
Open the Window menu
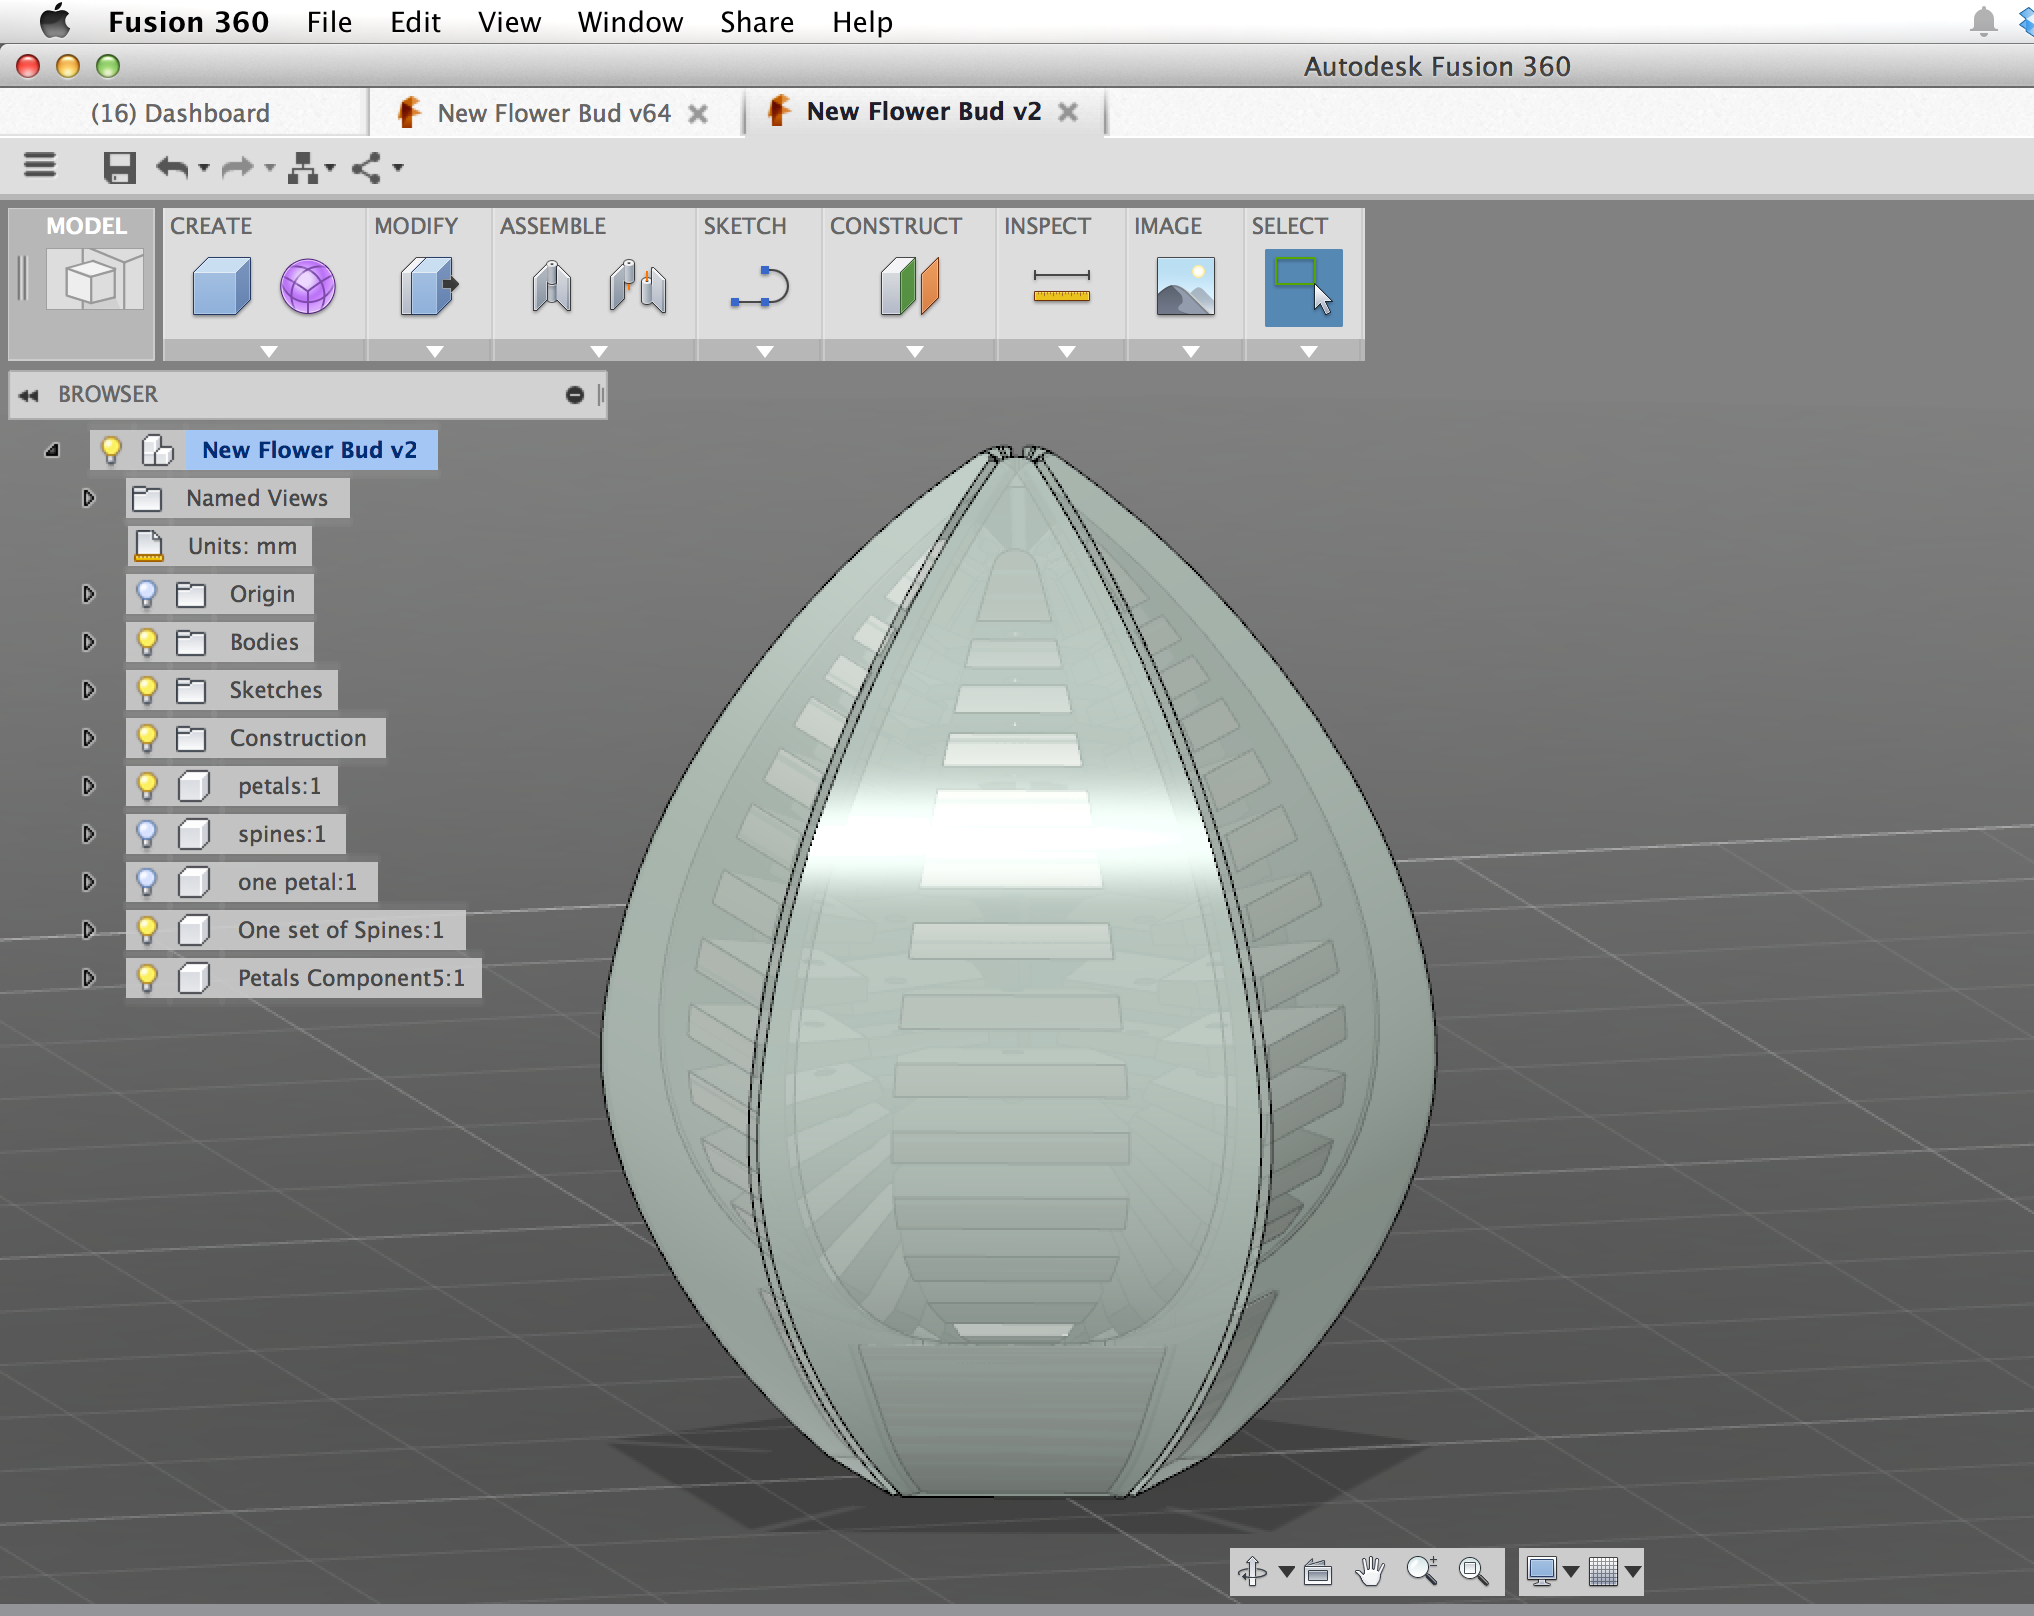pos(630,22)
